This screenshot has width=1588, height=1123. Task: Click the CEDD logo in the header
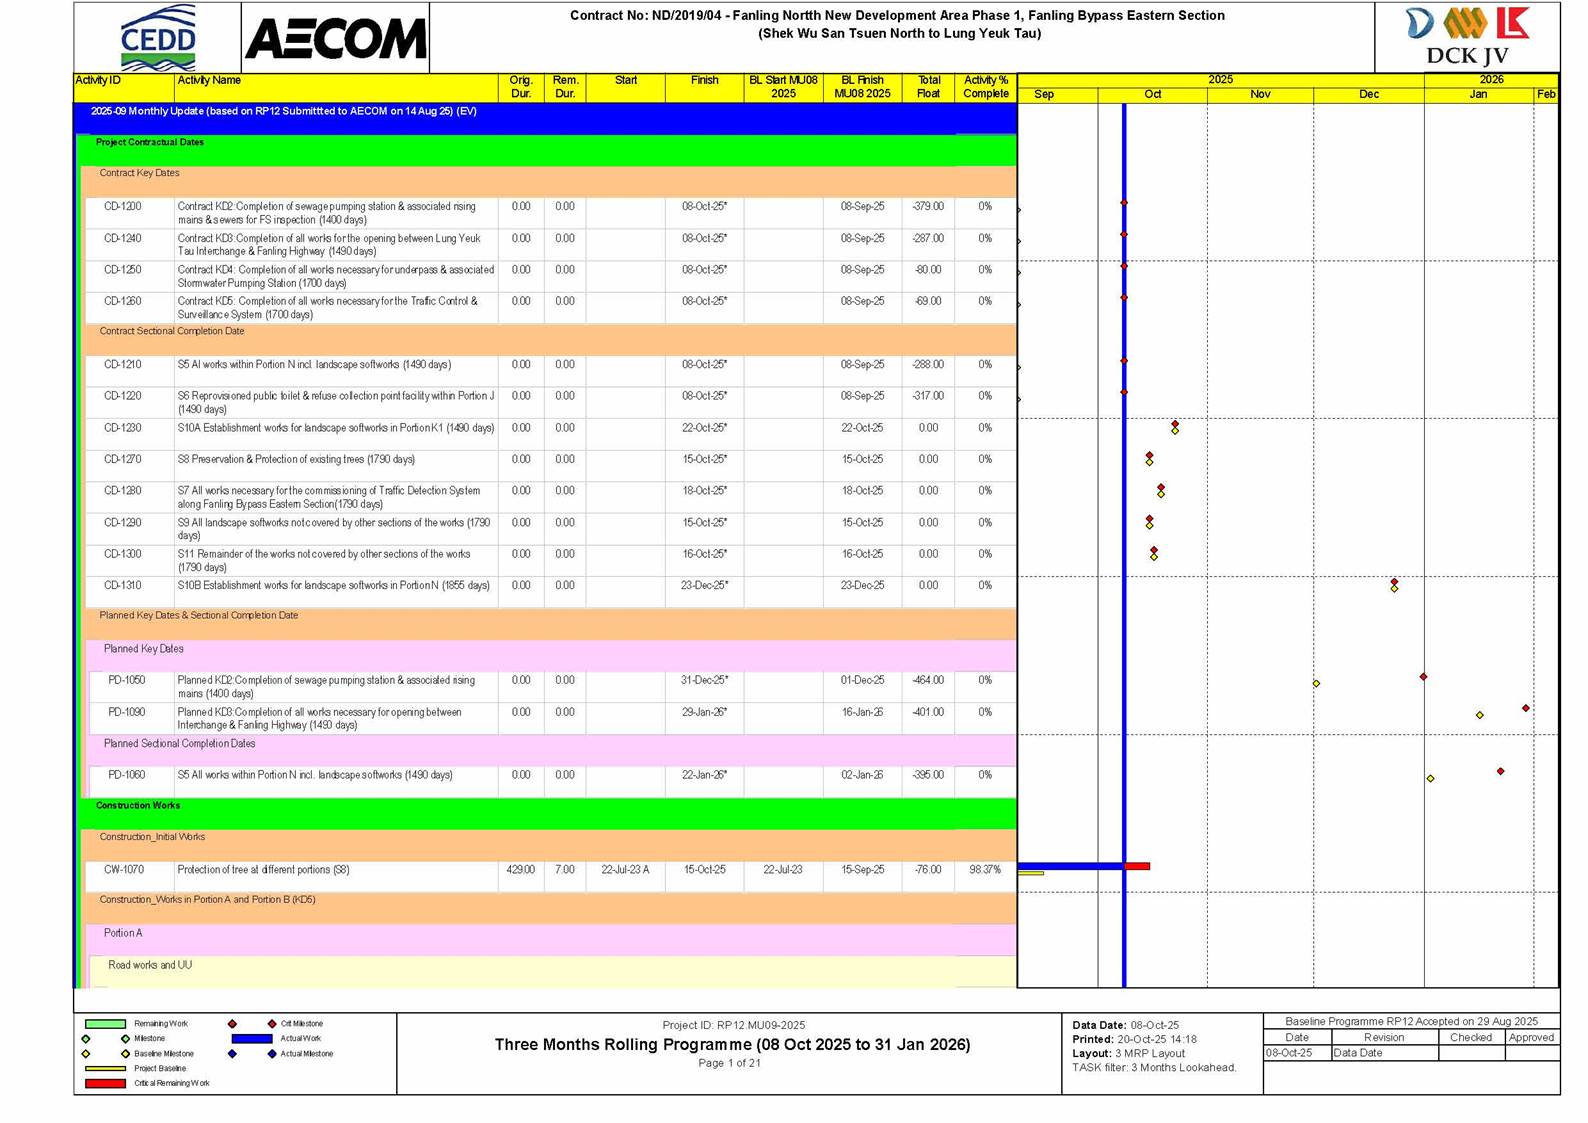point(157,38)
